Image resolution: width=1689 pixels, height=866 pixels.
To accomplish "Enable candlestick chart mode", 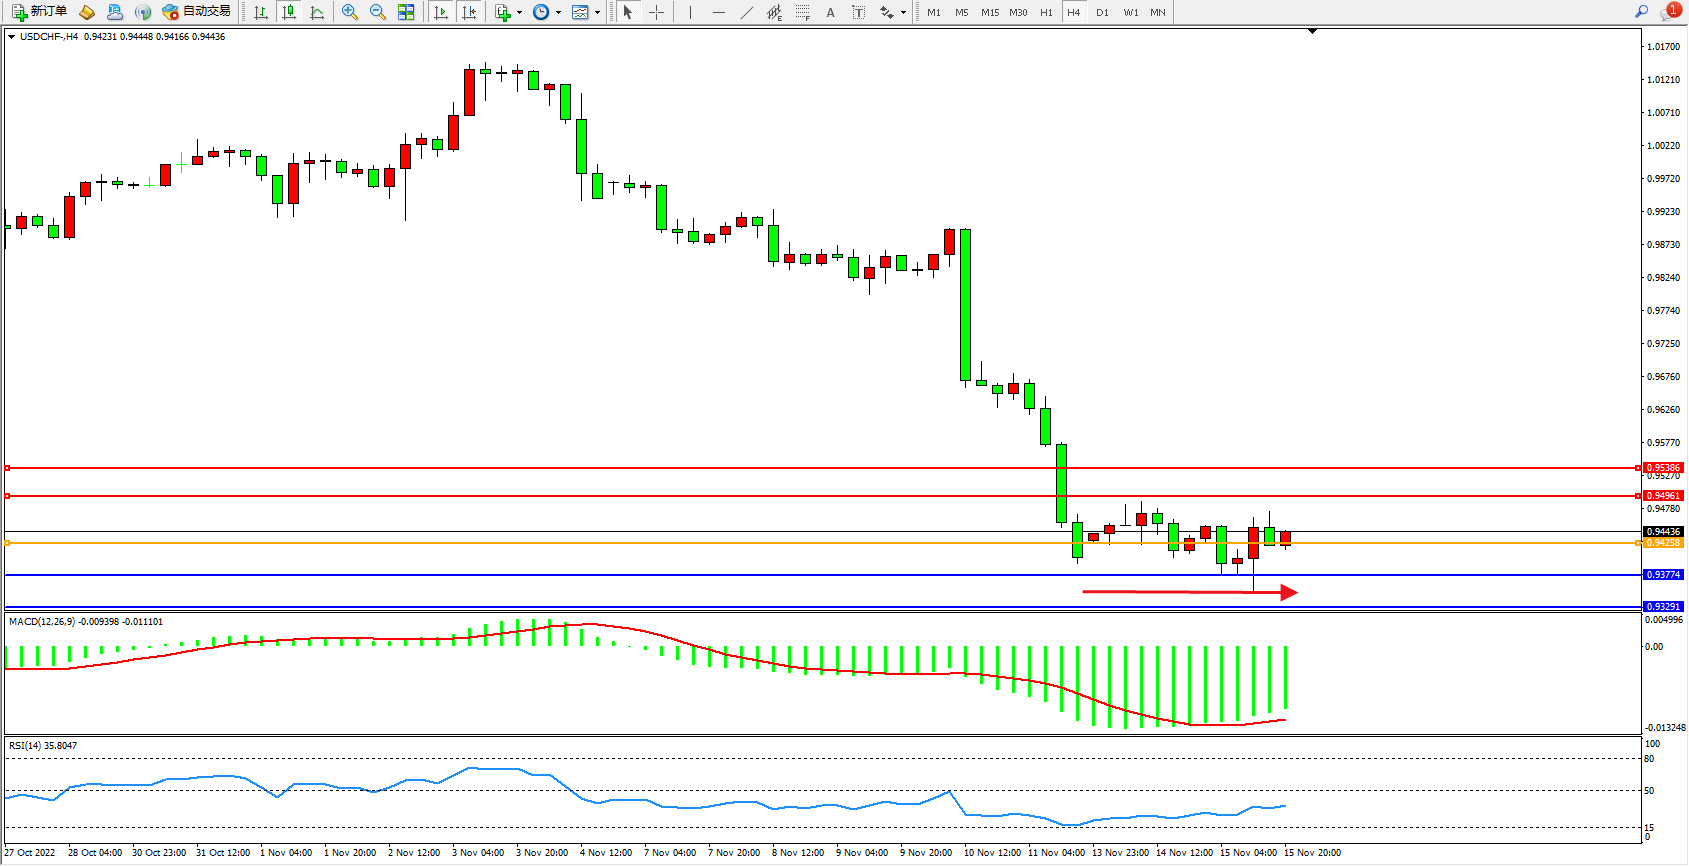I will click(289, 12).
